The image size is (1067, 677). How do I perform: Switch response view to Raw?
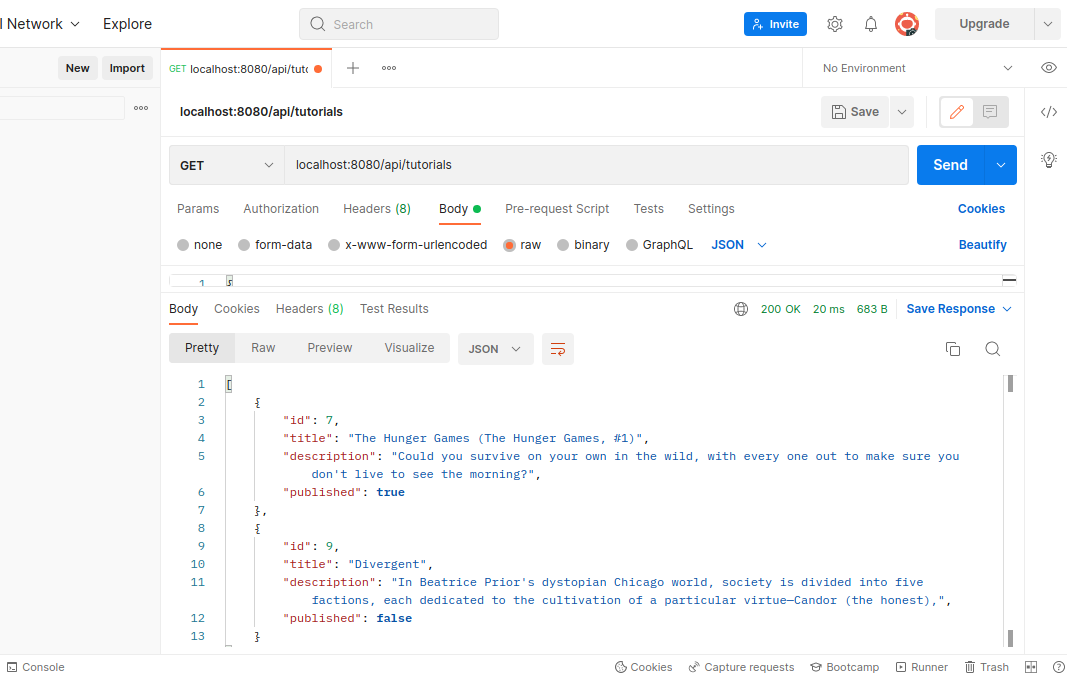pyautogui.click(x=263, y=348)
